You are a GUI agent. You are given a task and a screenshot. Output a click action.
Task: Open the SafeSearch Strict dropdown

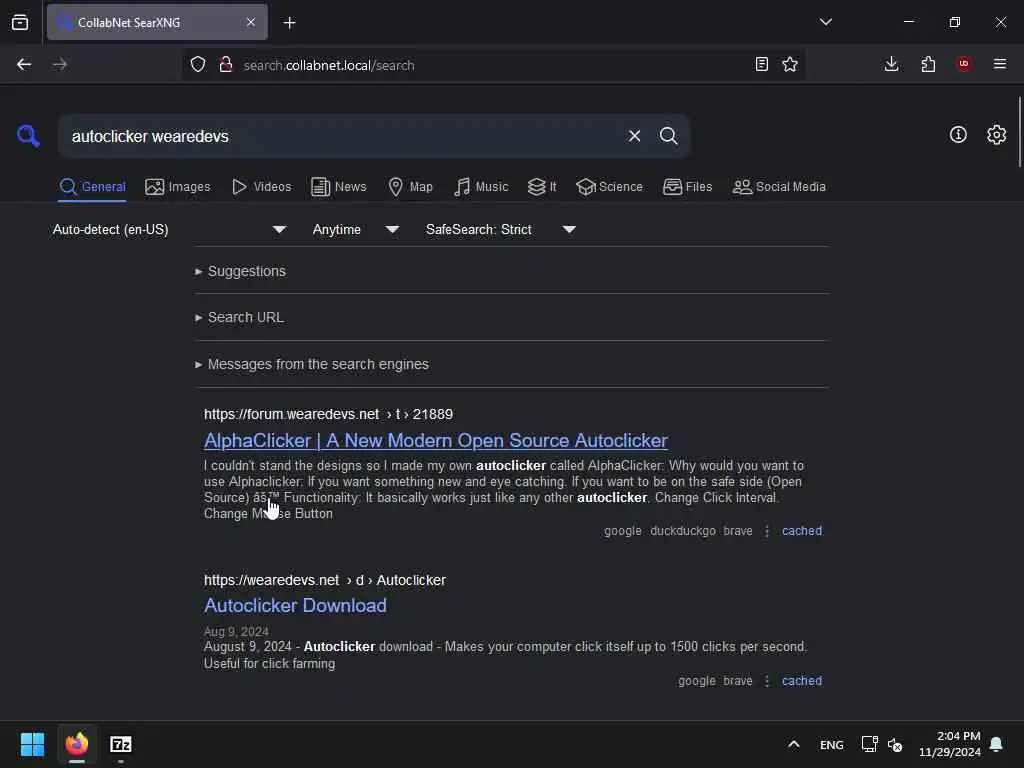point(501,229)
